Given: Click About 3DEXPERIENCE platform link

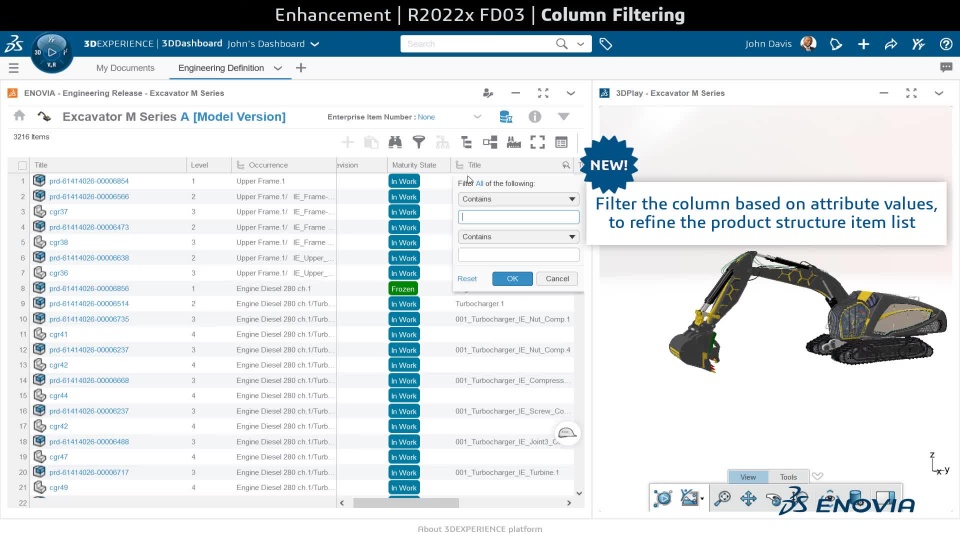Looking at the screenshot, I should point(480,529).
